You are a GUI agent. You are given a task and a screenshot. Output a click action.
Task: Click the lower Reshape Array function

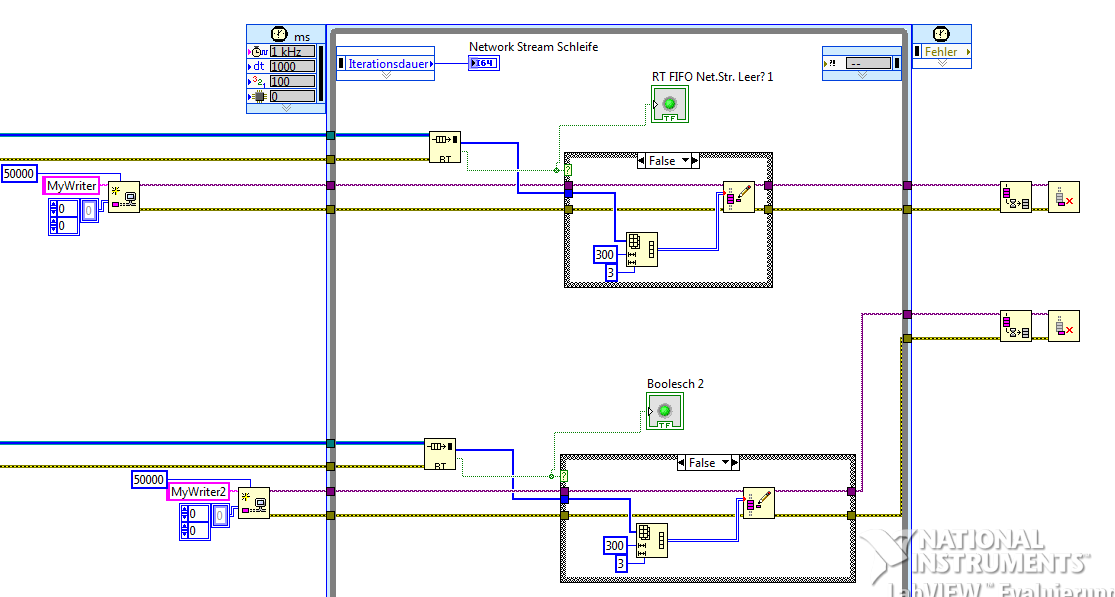[x=652, y=541]
